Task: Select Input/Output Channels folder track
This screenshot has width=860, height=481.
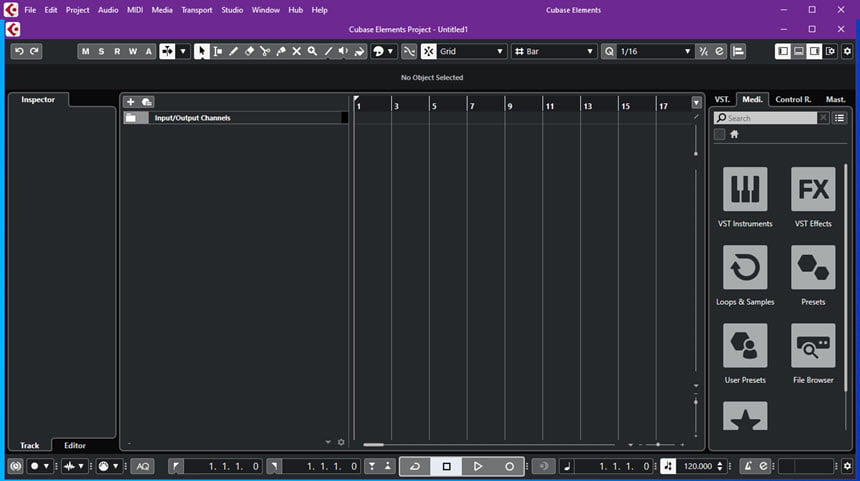Action: coord(236,118)
